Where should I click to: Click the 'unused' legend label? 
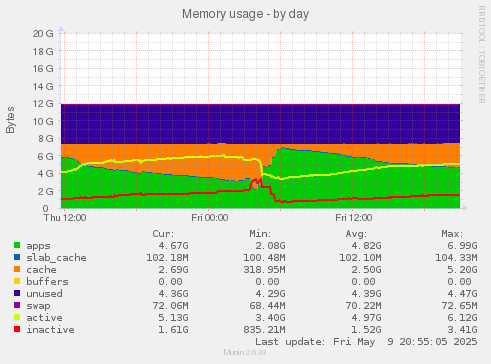click(x=44, y=294)
